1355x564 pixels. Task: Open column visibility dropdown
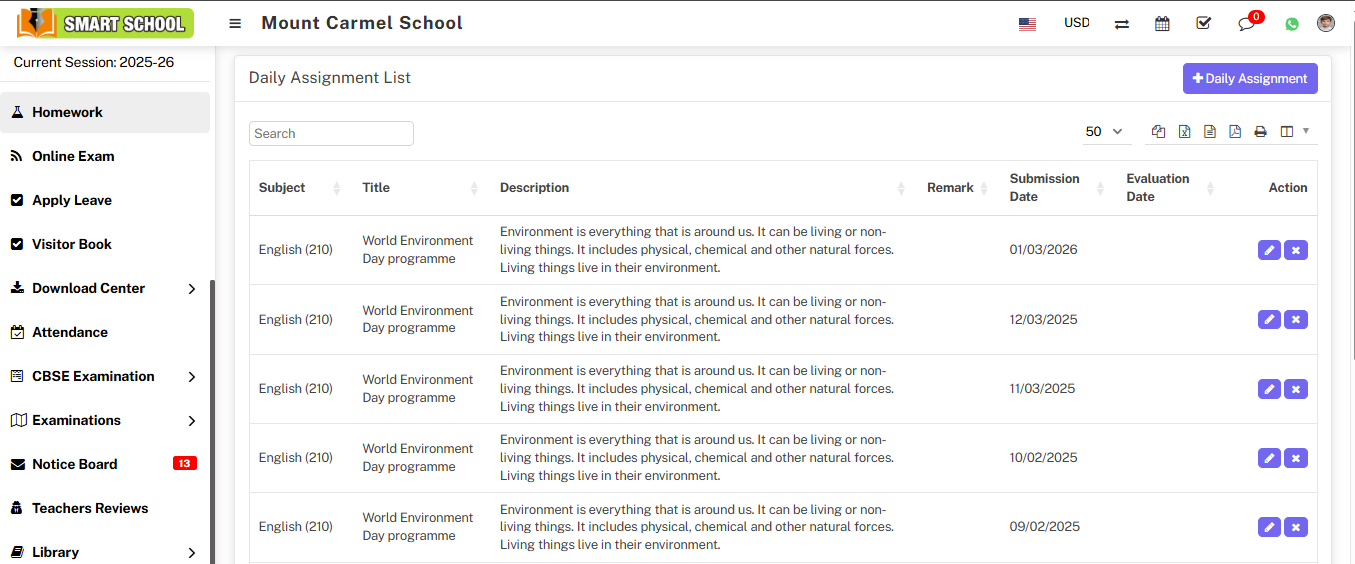pos(1294,132)
